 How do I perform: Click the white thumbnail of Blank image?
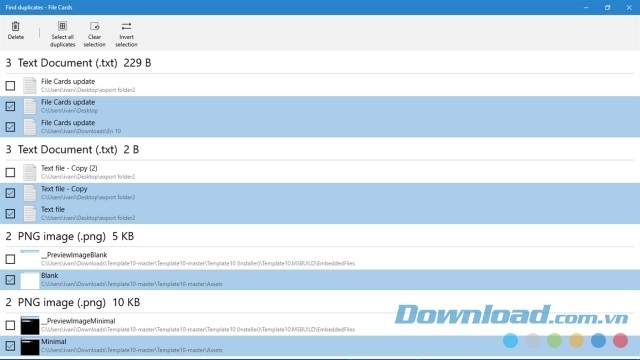coord(30,280)
